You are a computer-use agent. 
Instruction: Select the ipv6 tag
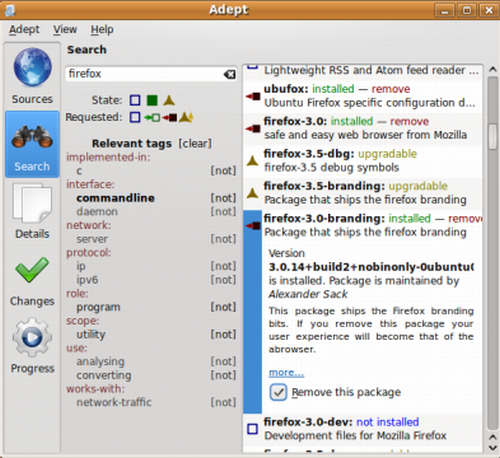click(87, 280)
